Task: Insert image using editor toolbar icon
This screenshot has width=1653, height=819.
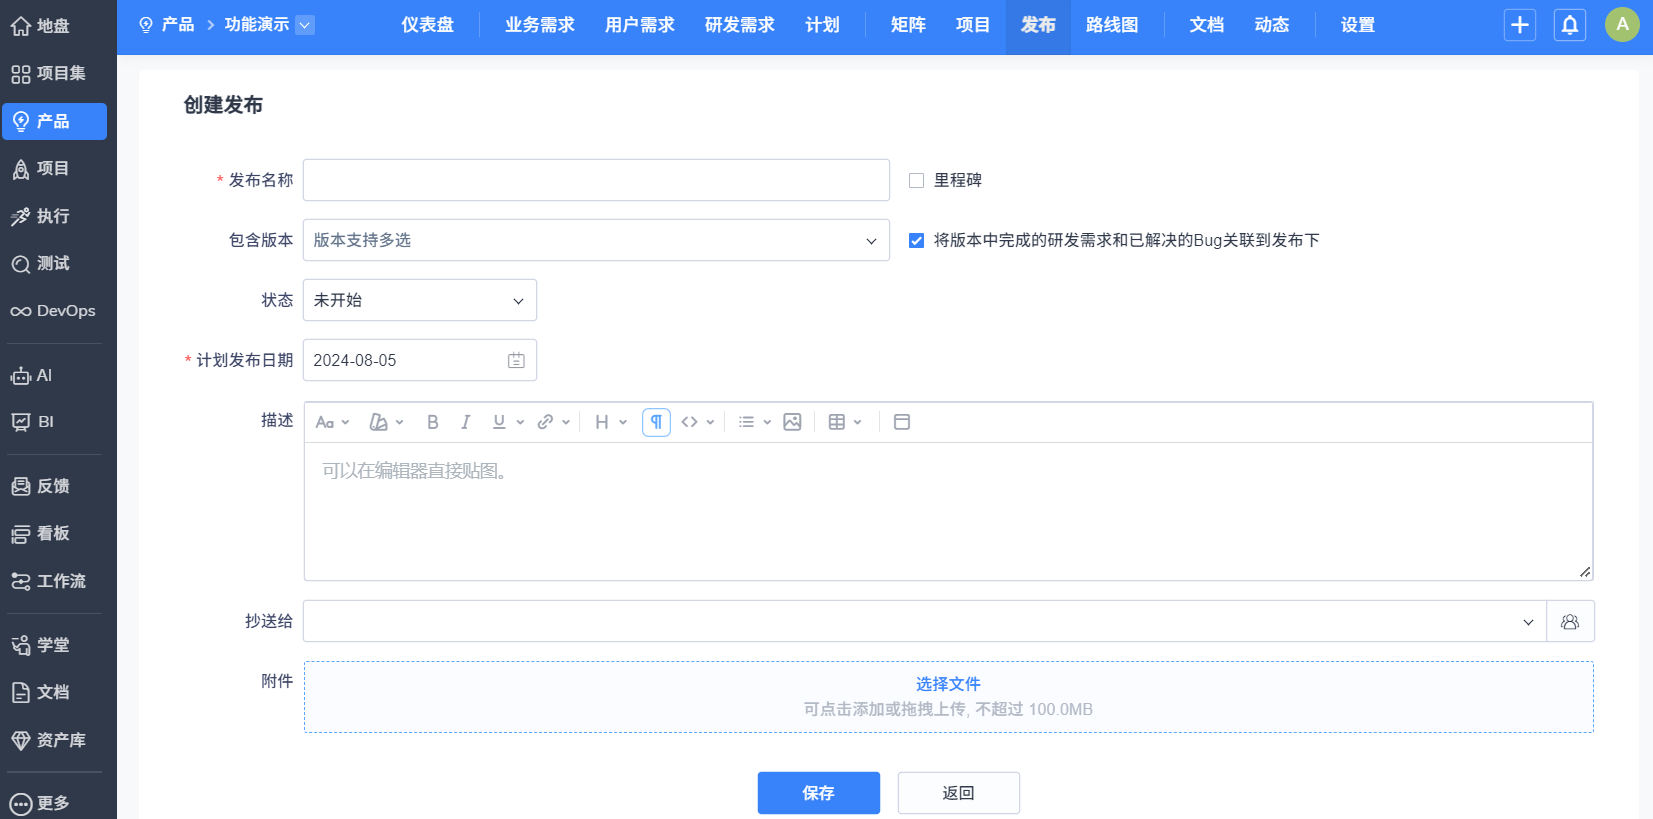Action: [792, 422]
